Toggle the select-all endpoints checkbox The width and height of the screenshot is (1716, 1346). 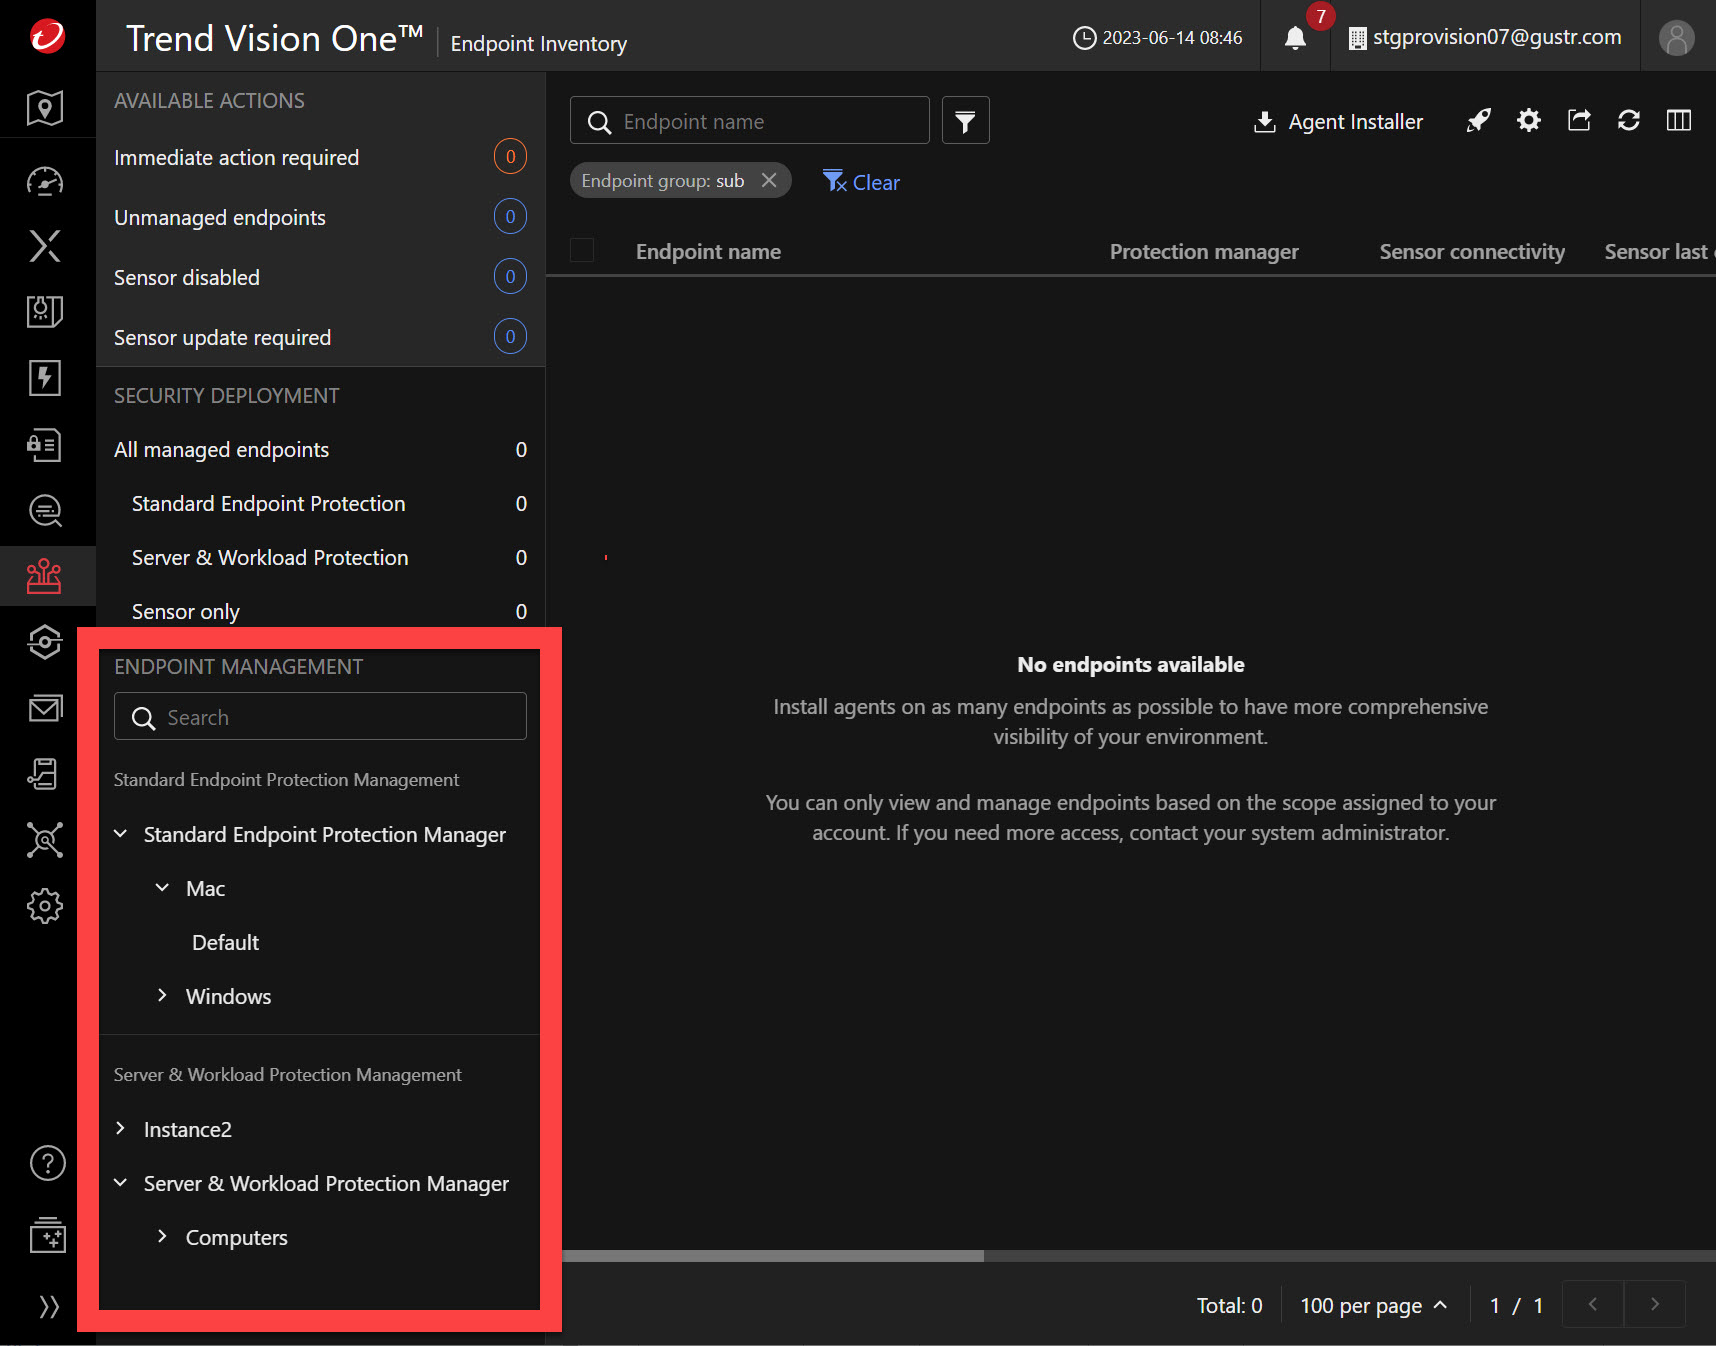tap(582, 251)
